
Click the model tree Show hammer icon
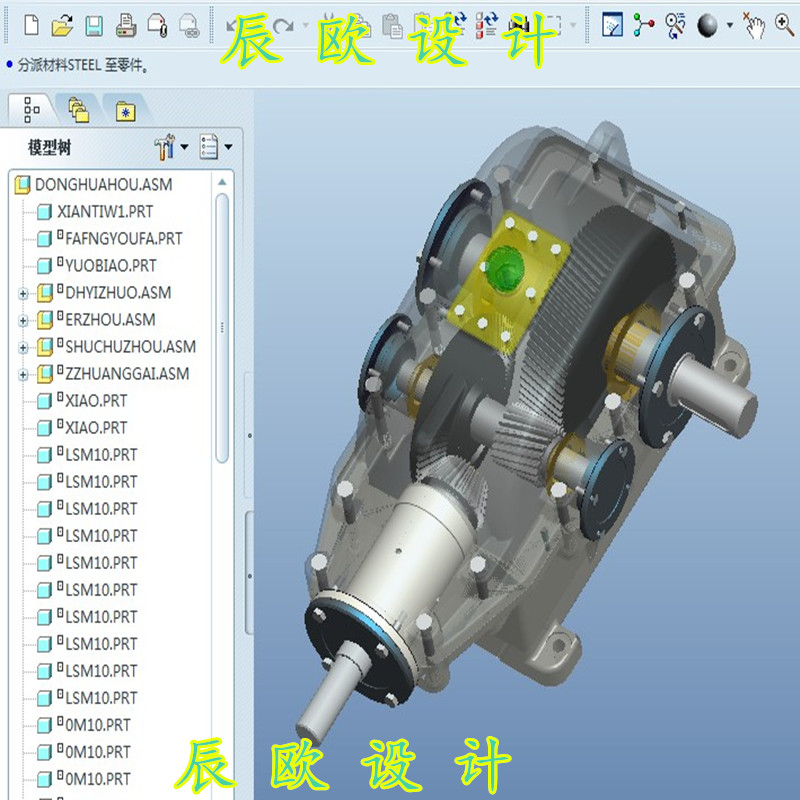coord(164,147)
